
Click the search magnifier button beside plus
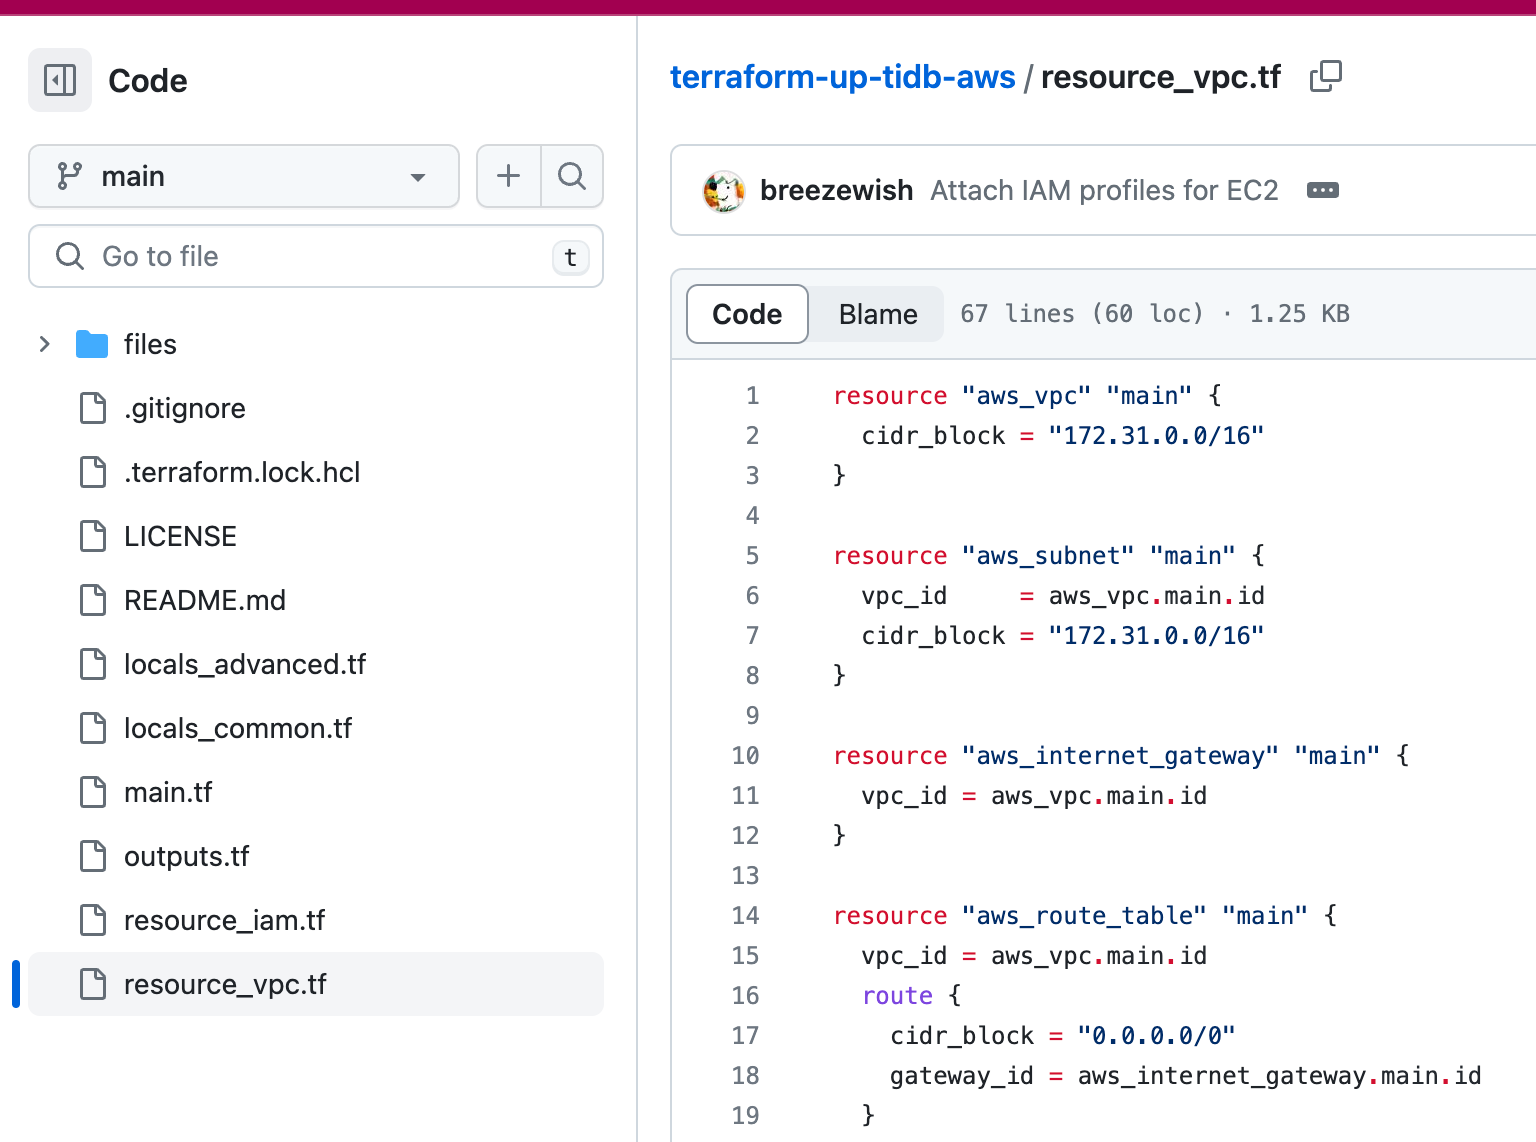tap(572, 176)
